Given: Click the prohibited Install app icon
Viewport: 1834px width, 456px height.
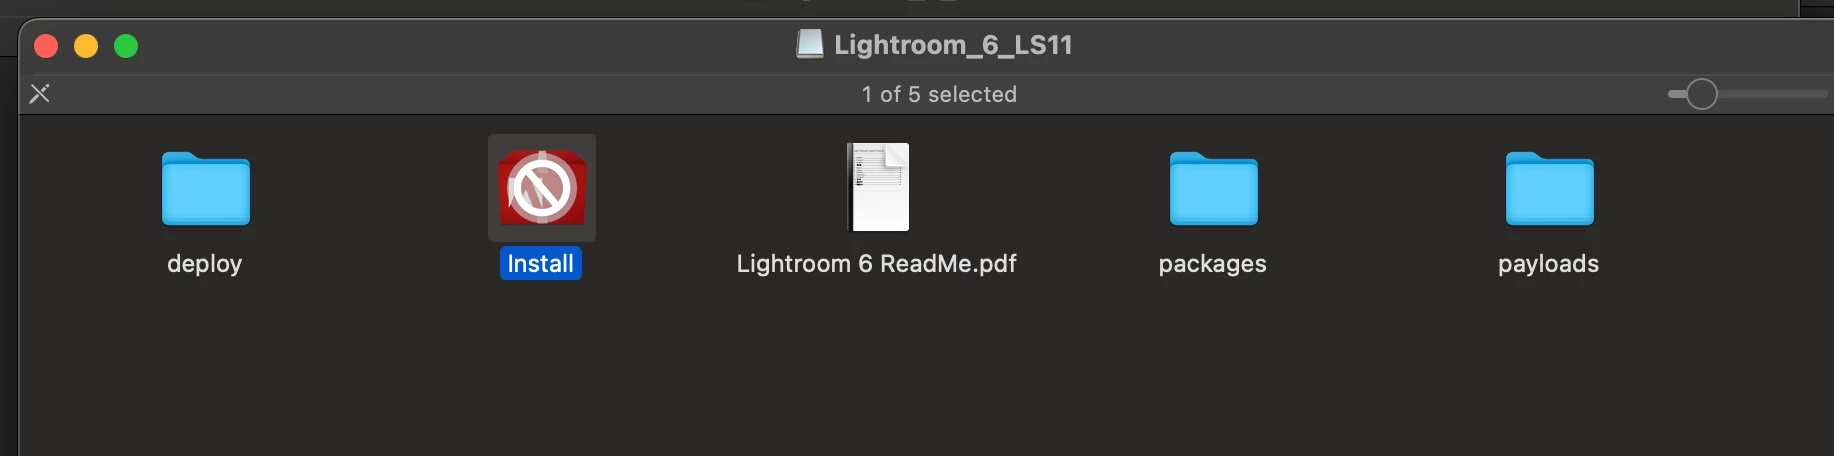Looking at the screenshot, I should pos(542,188).
